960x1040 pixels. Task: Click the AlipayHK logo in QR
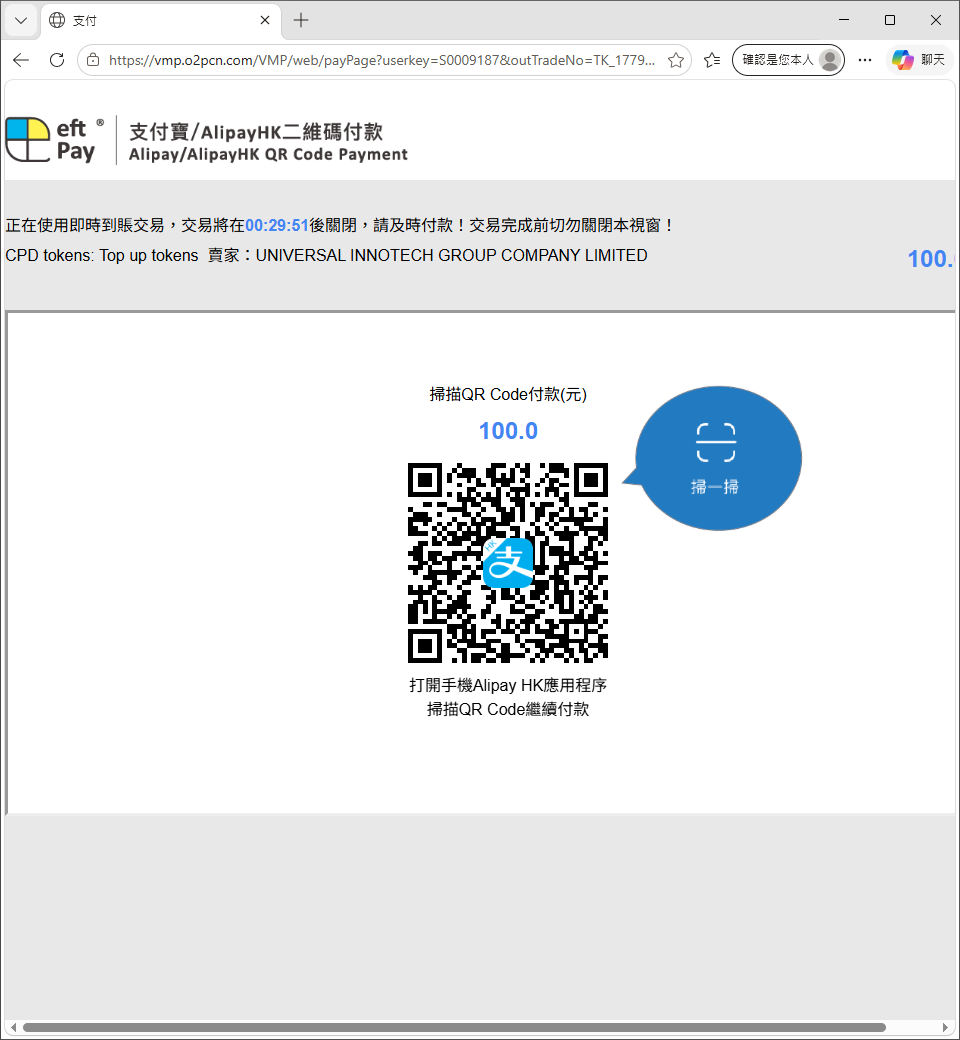(x=508, y=563)
